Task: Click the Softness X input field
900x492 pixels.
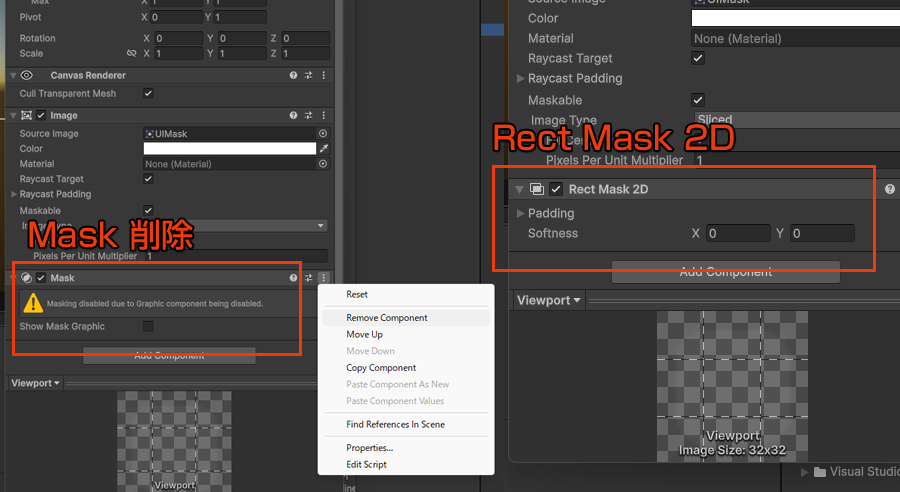Action: (x=737, y=233)
